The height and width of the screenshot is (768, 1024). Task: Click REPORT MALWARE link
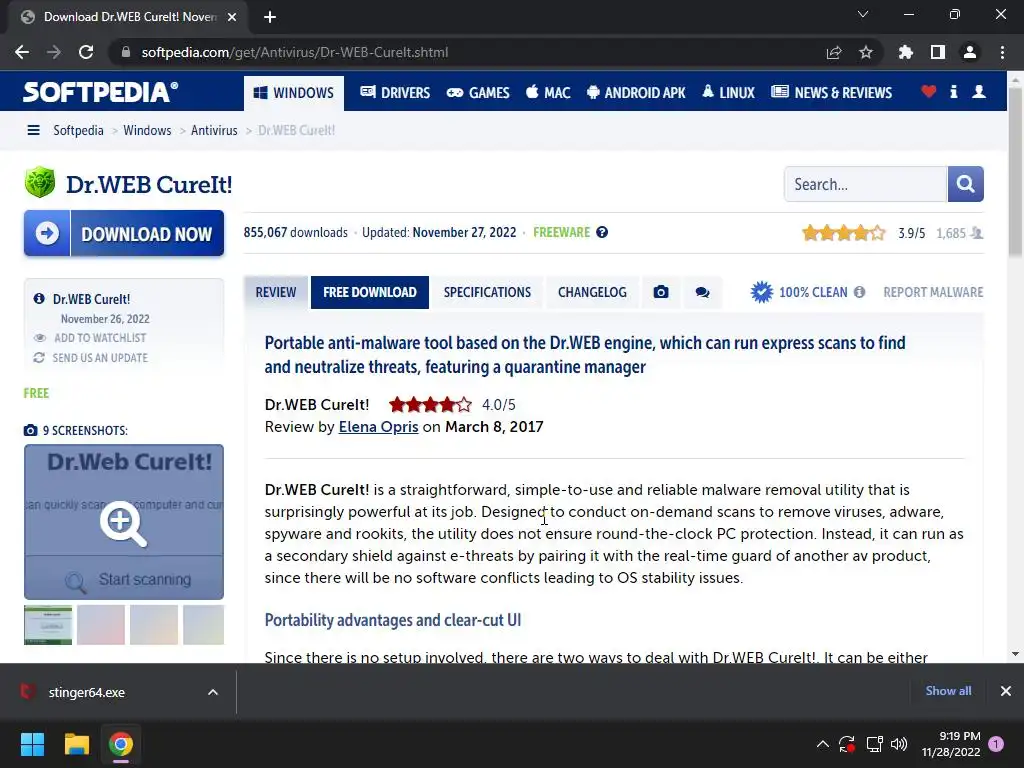[x=933, y=292]
